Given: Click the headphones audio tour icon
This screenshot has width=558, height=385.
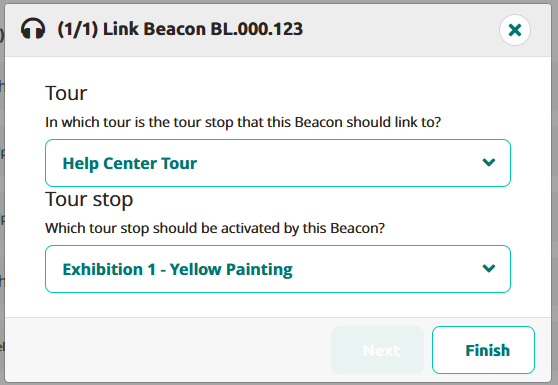Looking at the screenshot, I should 33,29.
